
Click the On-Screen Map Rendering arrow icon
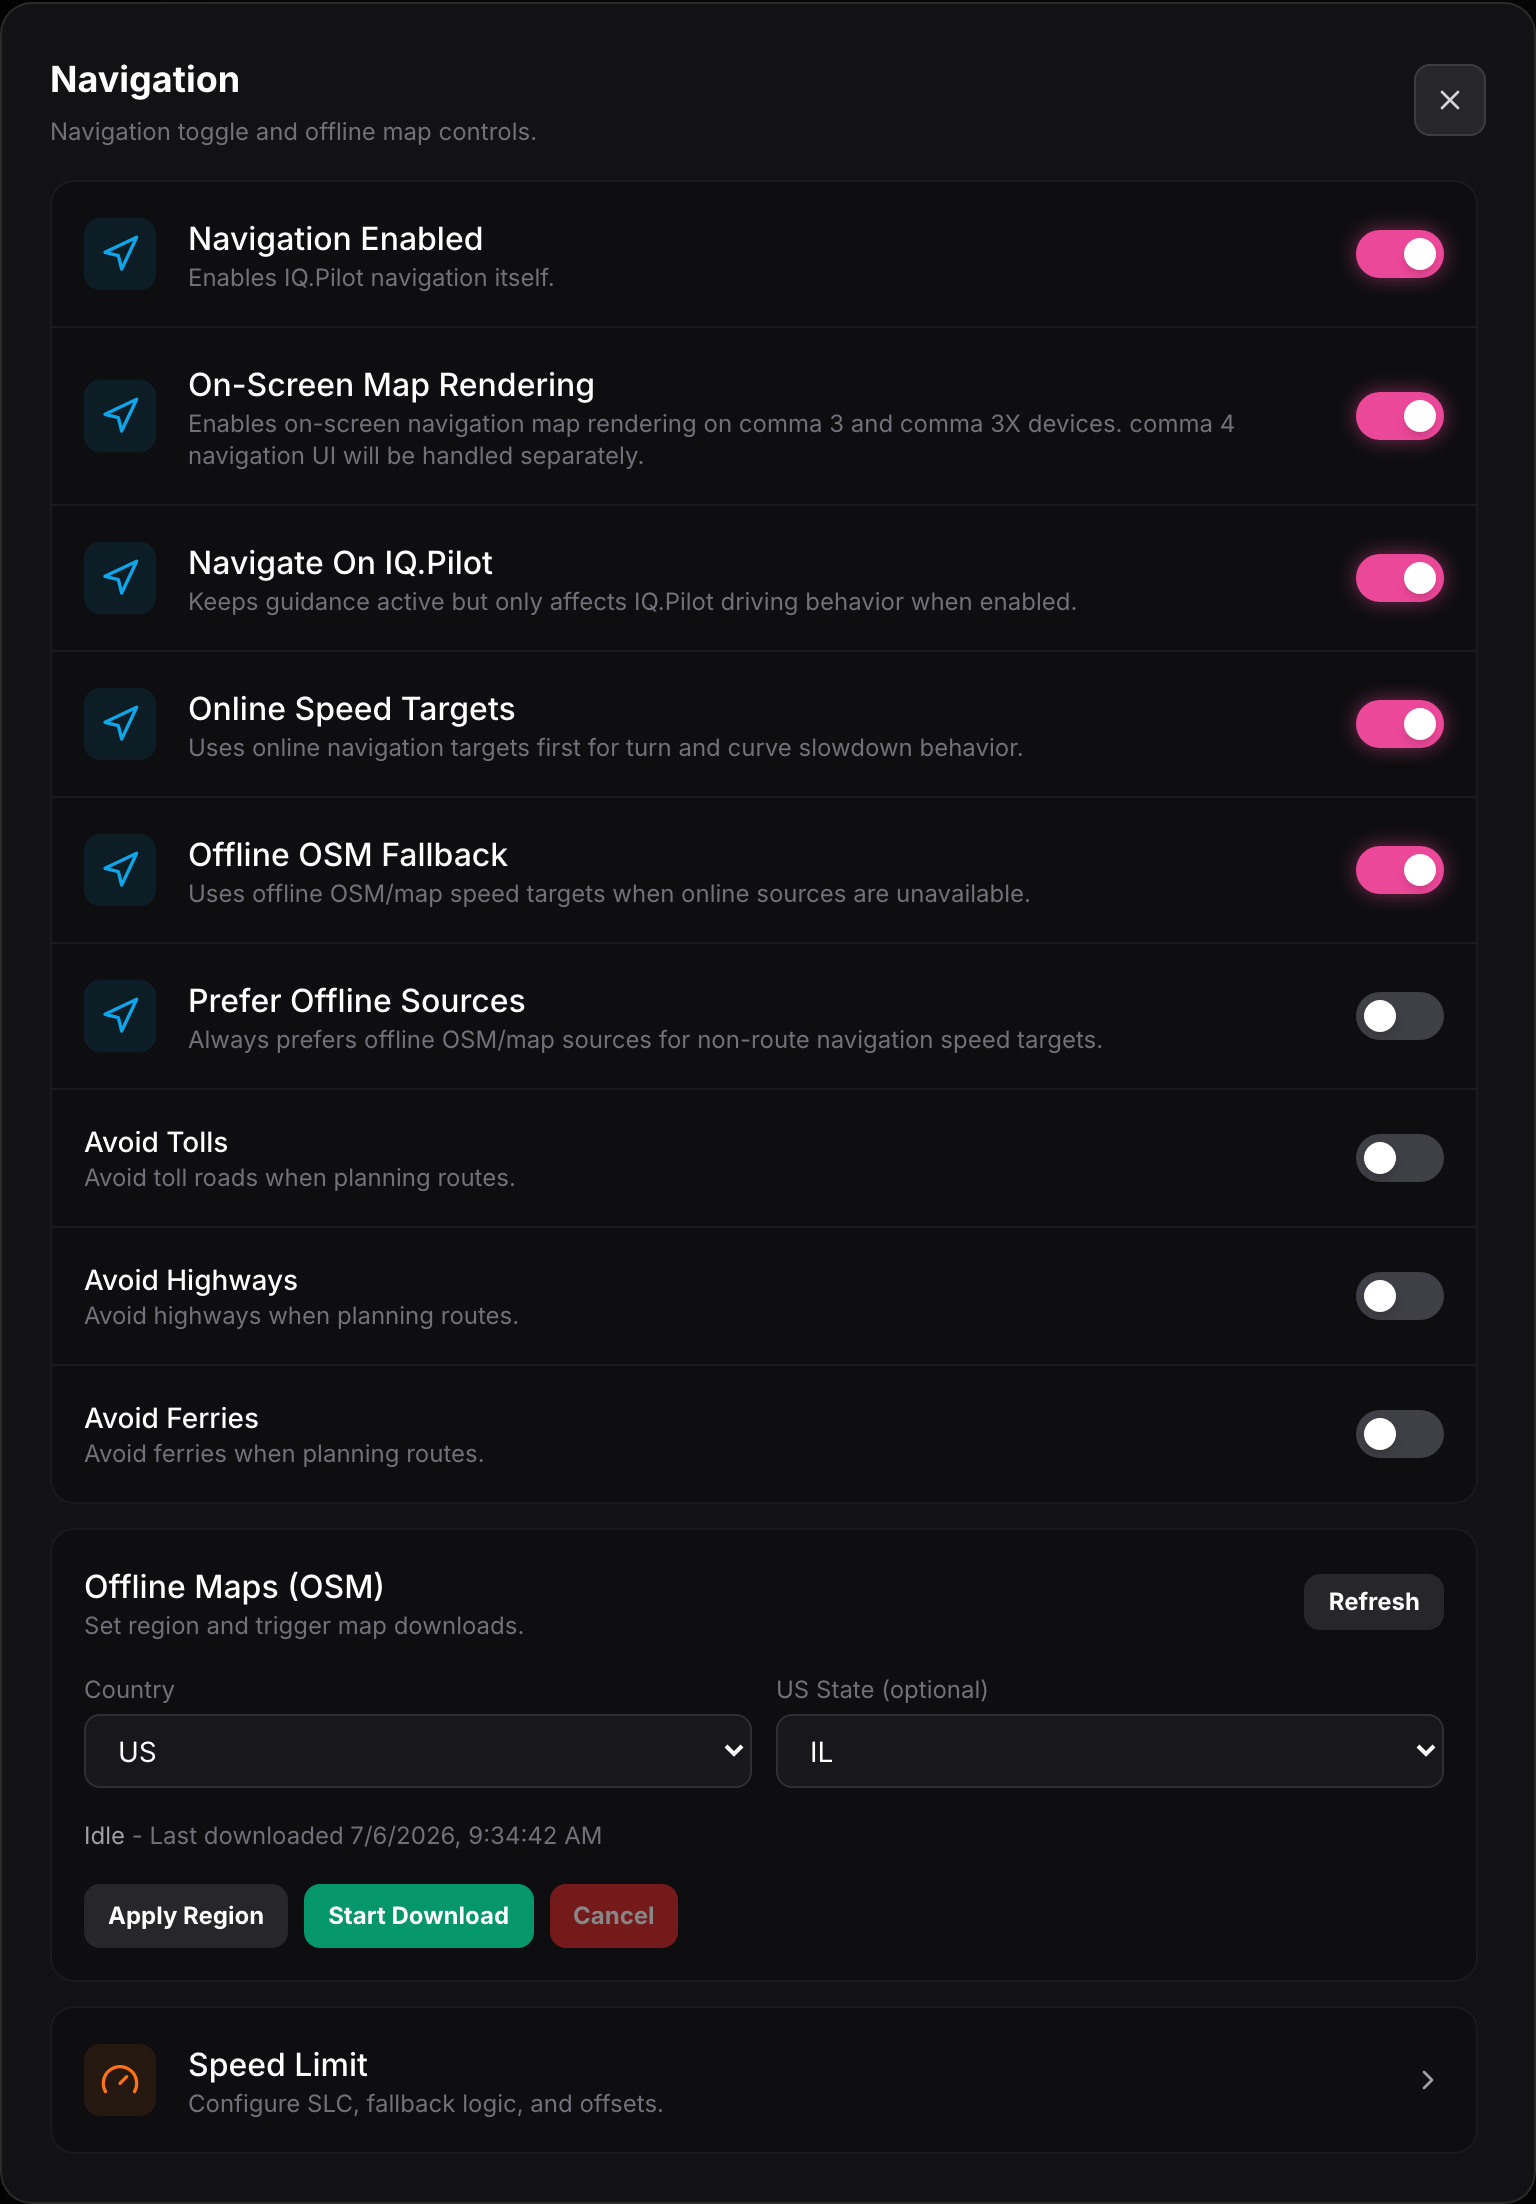[120, 416]
